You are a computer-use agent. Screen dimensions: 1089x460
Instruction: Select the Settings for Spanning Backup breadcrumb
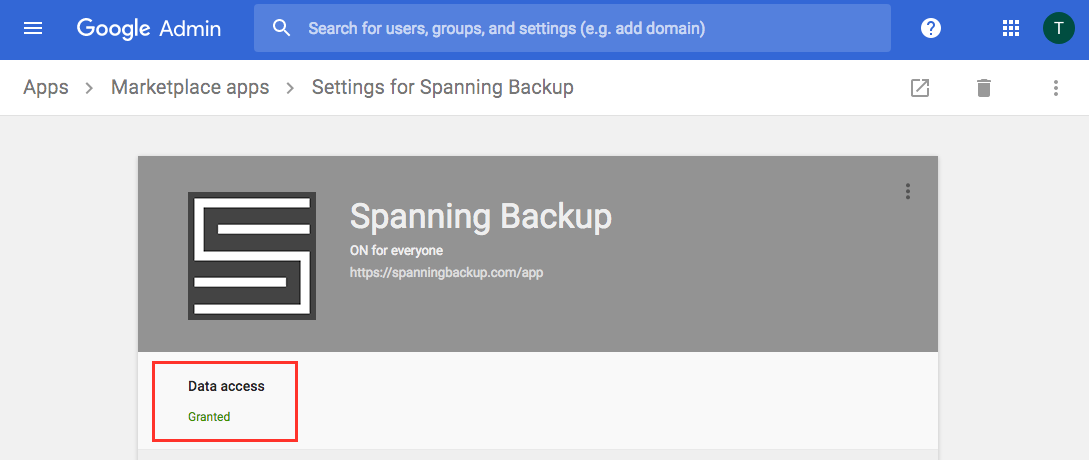click(442, 88)
